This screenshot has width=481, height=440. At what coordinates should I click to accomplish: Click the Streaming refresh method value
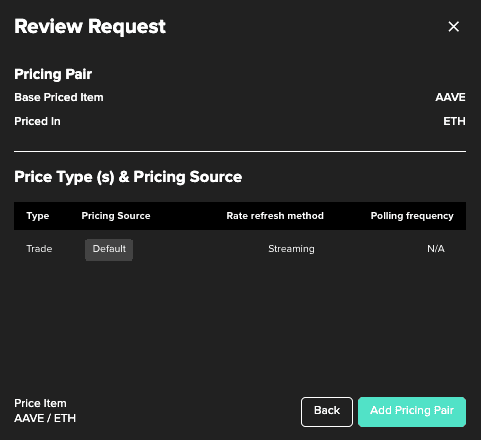291,249
